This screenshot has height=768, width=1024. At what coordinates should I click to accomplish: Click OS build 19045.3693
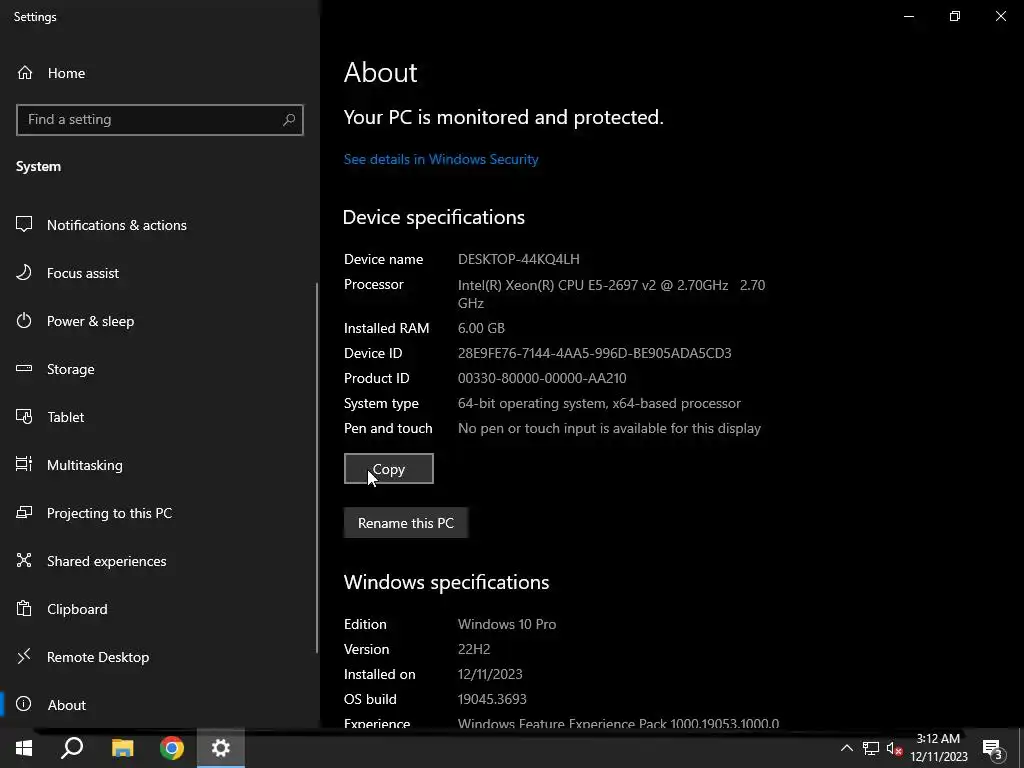492,699
